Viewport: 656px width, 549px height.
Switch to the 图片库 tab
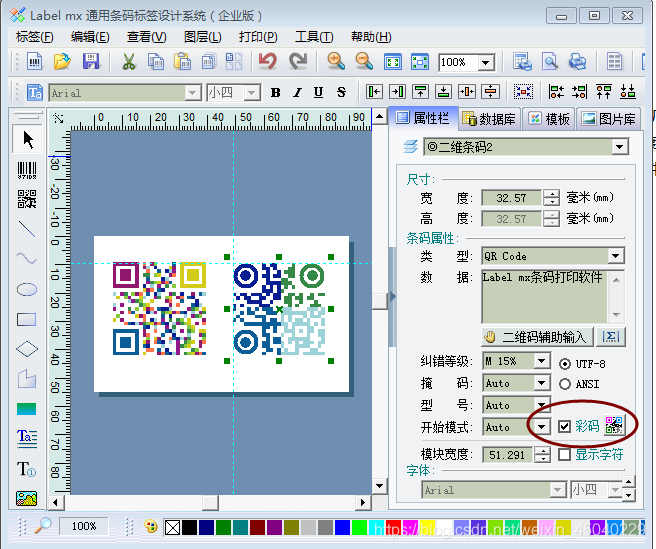click(x=609, y=119)
